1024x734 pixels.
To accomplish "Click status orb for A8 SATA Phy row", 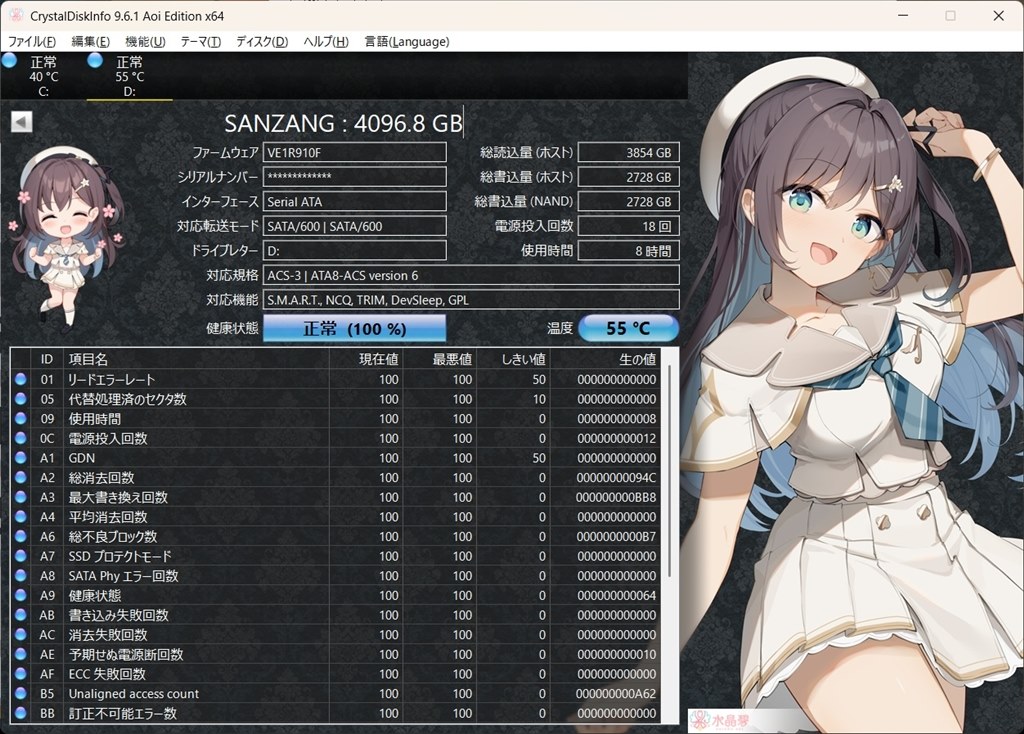I will pyautogui.click(x=20, y=575).
